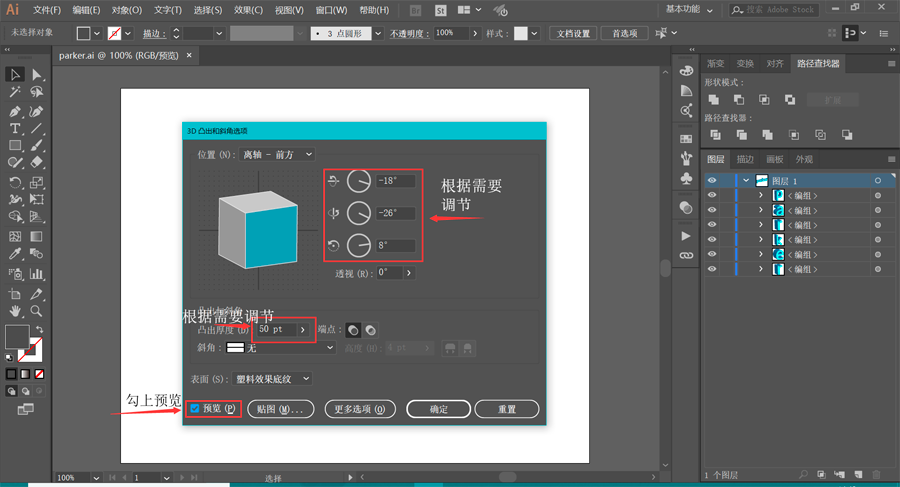Viewport: 900px width, 487px height.
Task: Select the Magic Wand tool
Action: (15, 92)
